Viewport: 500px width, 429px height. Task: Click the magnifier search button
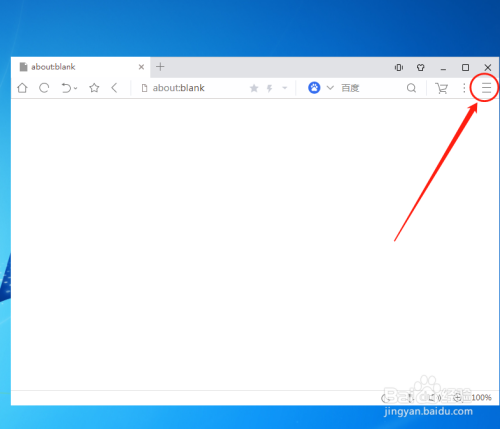(411, 88)
